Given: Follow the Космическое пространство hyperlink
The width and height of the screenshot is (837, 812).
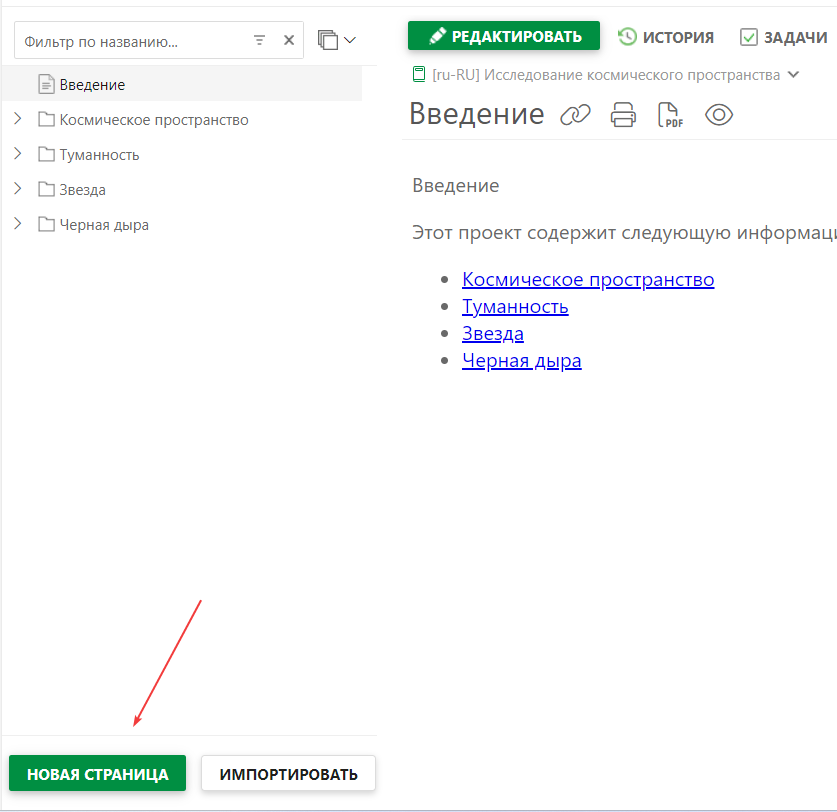Looking at the screenshot, I should click(x=588, y=279).
